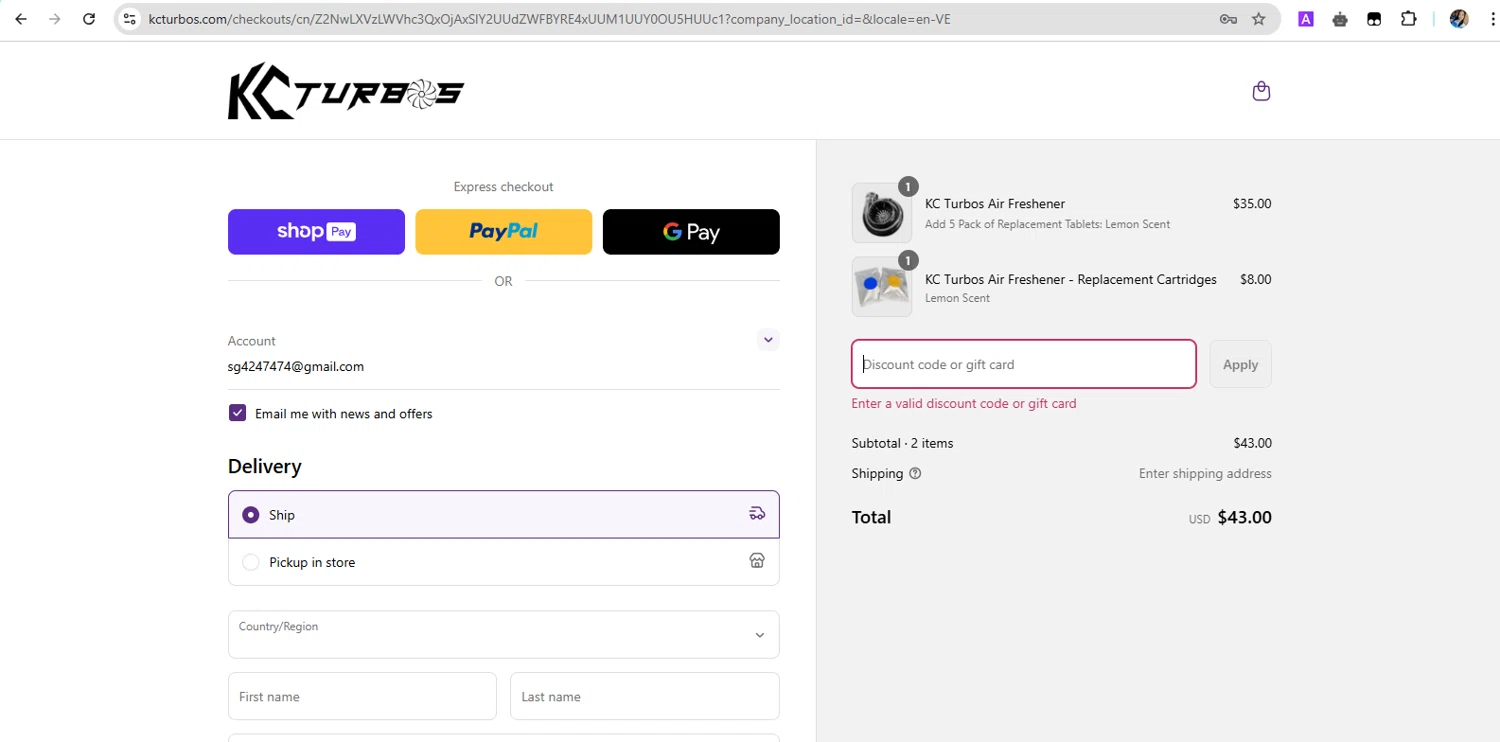
Task: Click the KC Turbos Air Freshener thumbnail
Action: [x=882, y=213]
